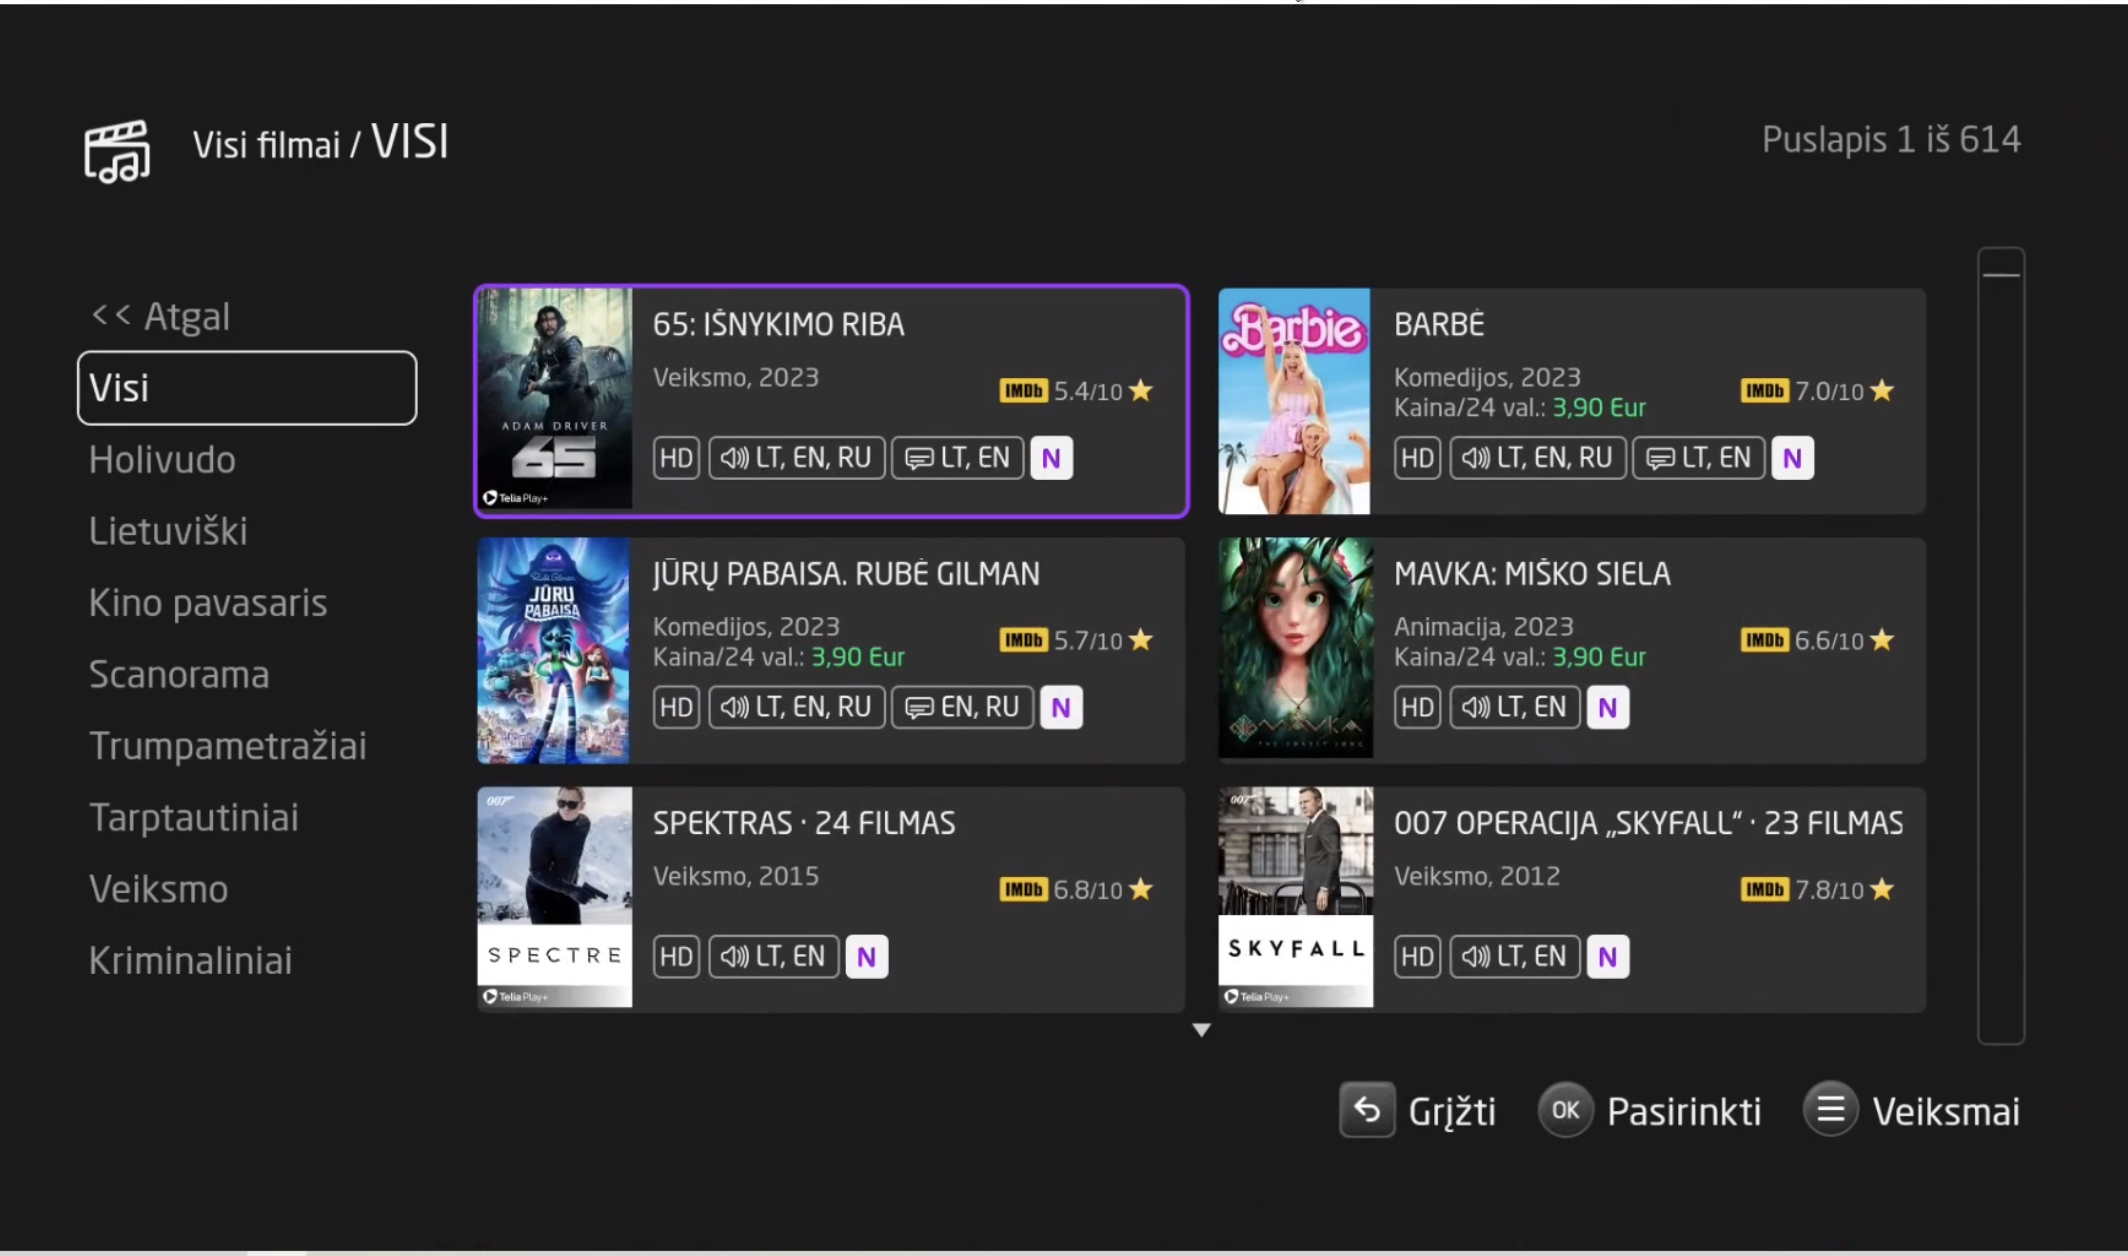2128x1256 pixels.
Task: Click the subtitles badge on 65: Išnykimo riba
Action: pos(957,458)
